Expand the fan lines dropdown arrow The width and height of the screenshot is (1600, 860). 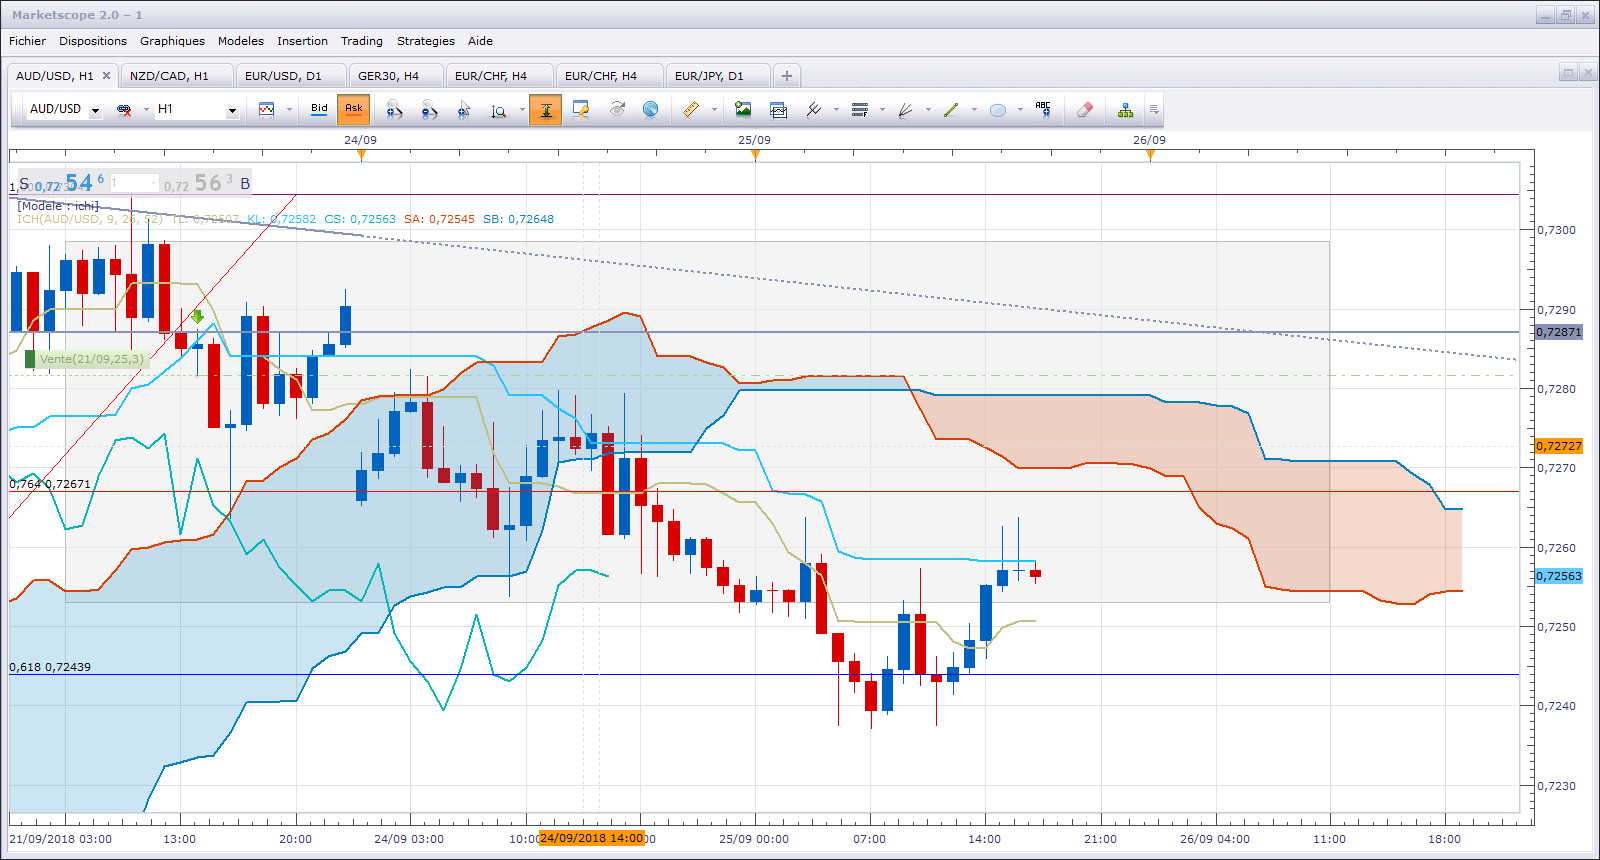(x=928, y=110)
